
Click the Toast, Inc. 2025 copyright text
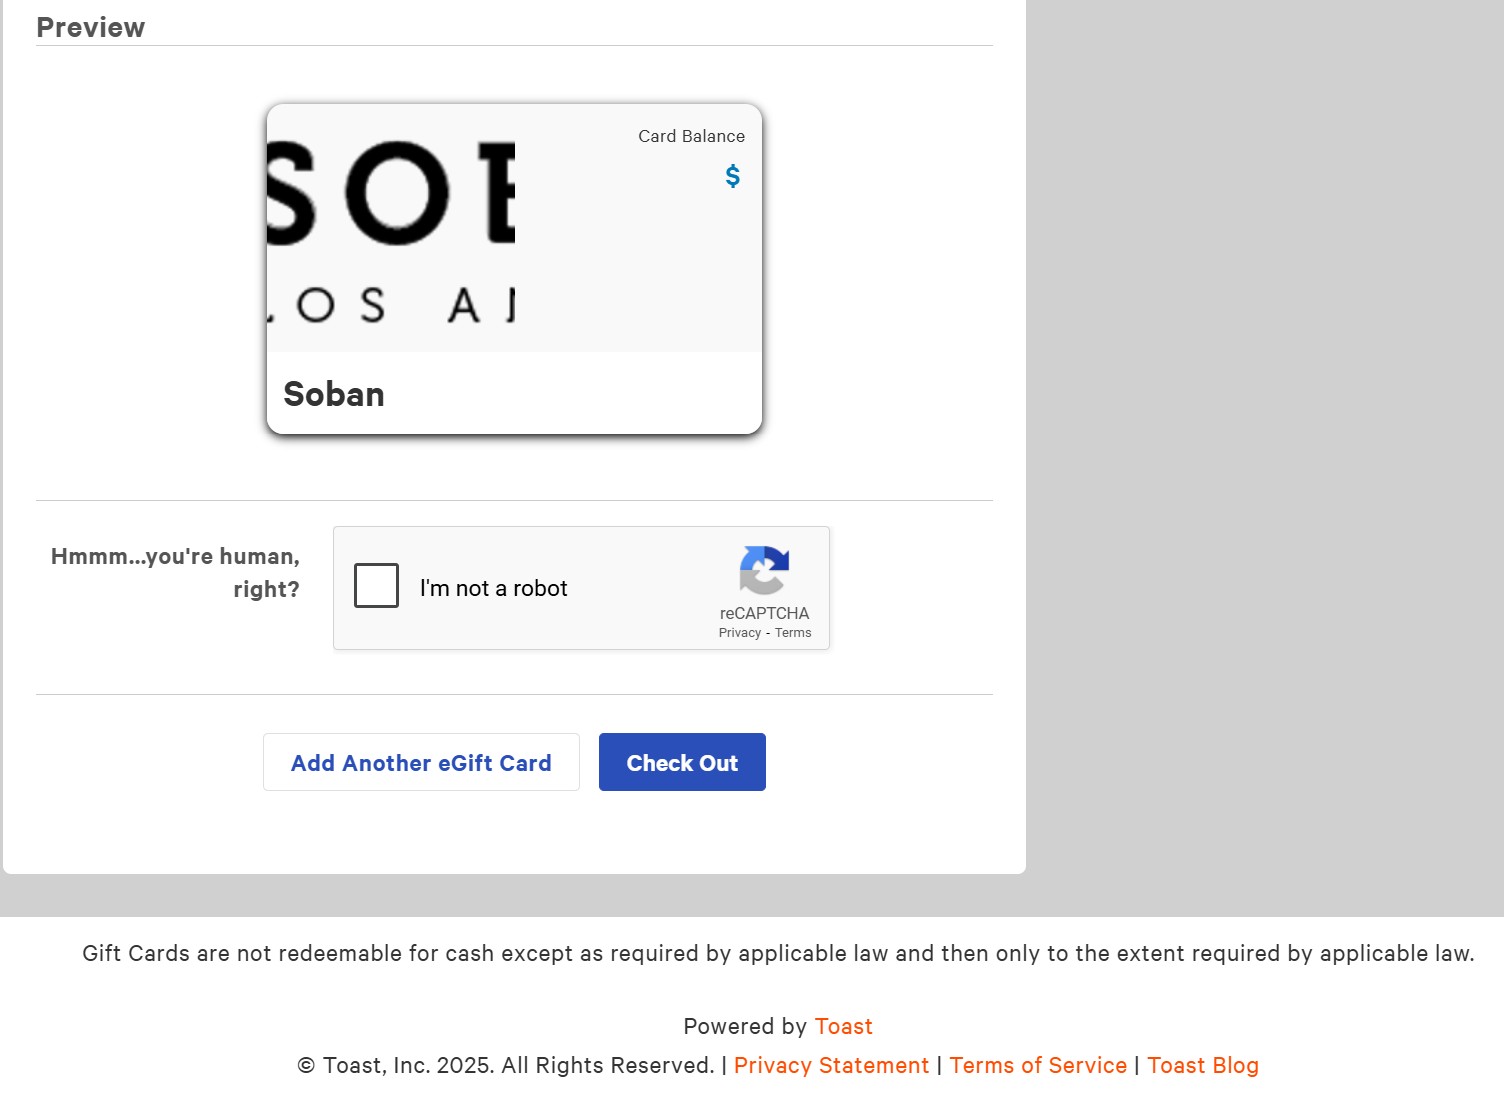pyautogui.click(x=505, y=1066)
